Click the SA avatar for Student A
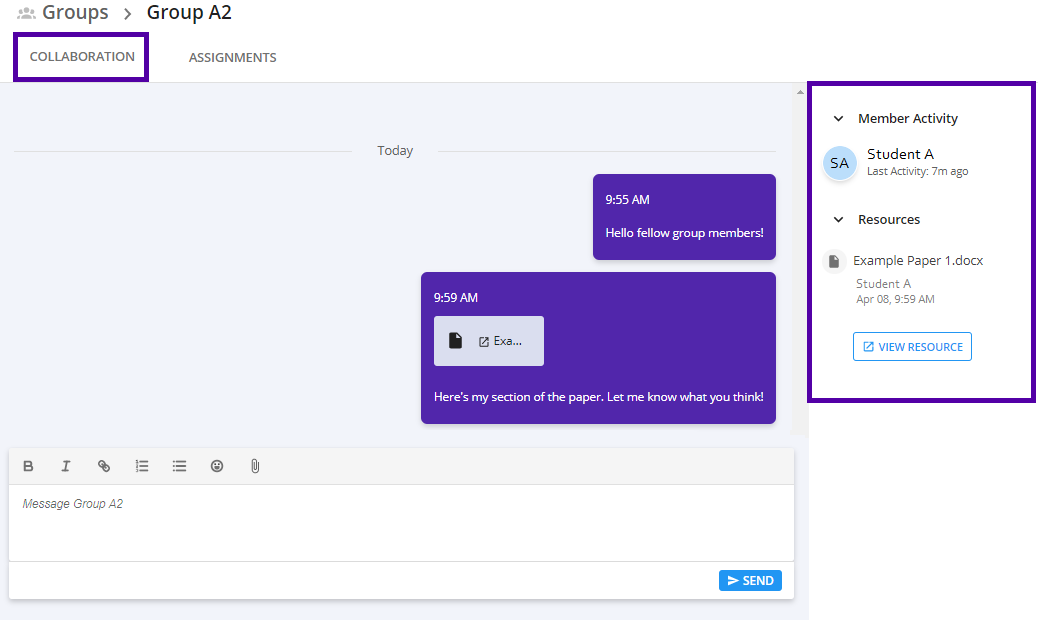Screen dimensions: 1038x620 tap(839, 163)
